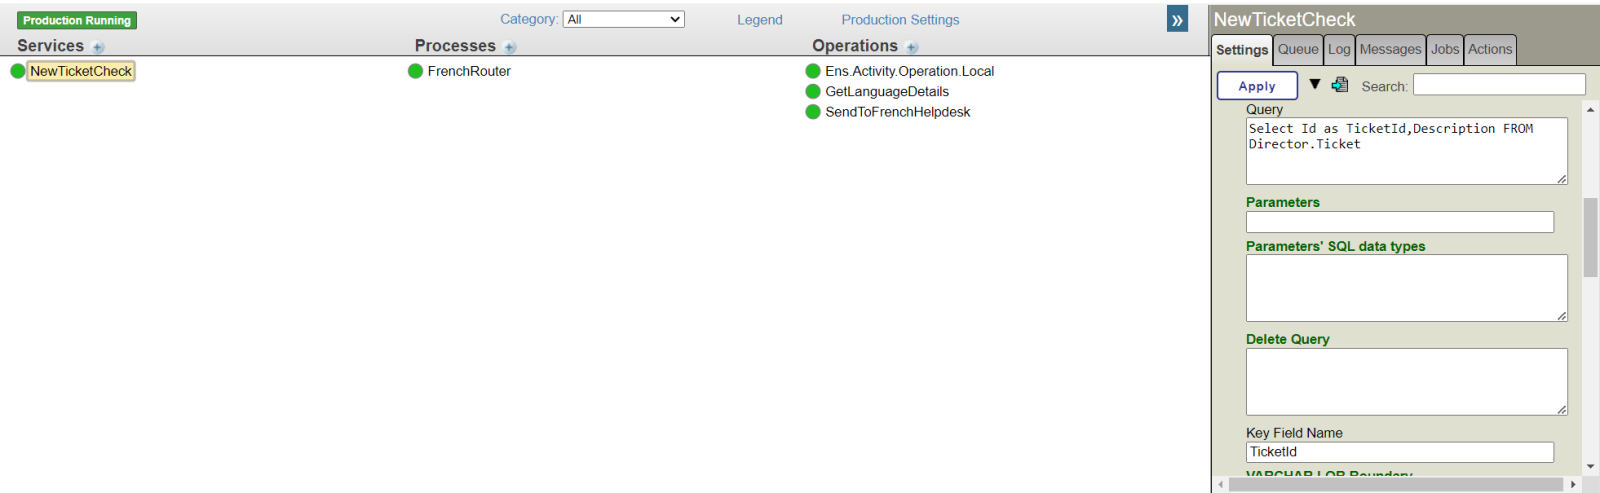Open the Production Settings link

tap(900, 20)
